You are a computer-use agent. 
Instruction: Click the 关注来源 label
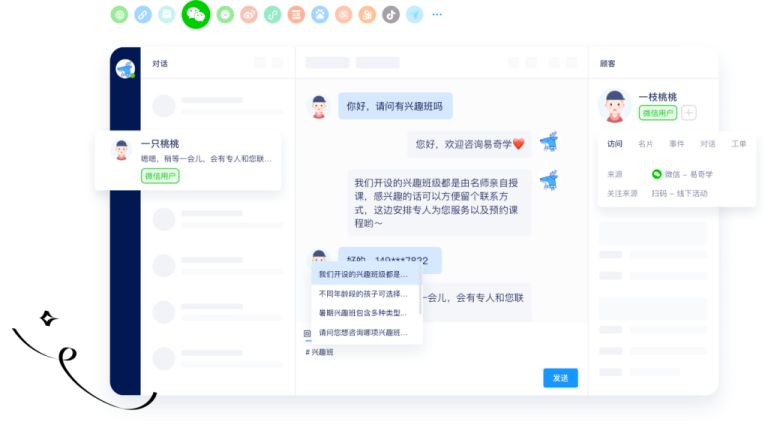click(623, 193)
